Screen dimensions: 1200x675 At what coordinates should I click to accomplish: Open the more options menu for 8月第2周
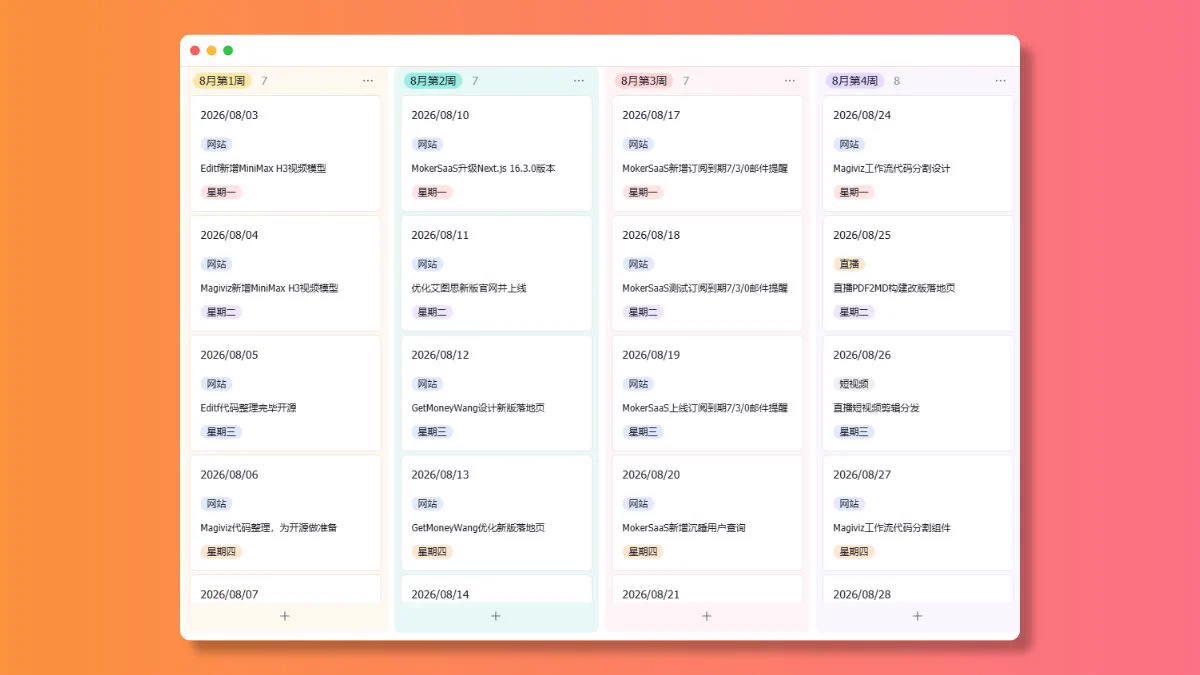pyautogui.click(x=579, y=81)
